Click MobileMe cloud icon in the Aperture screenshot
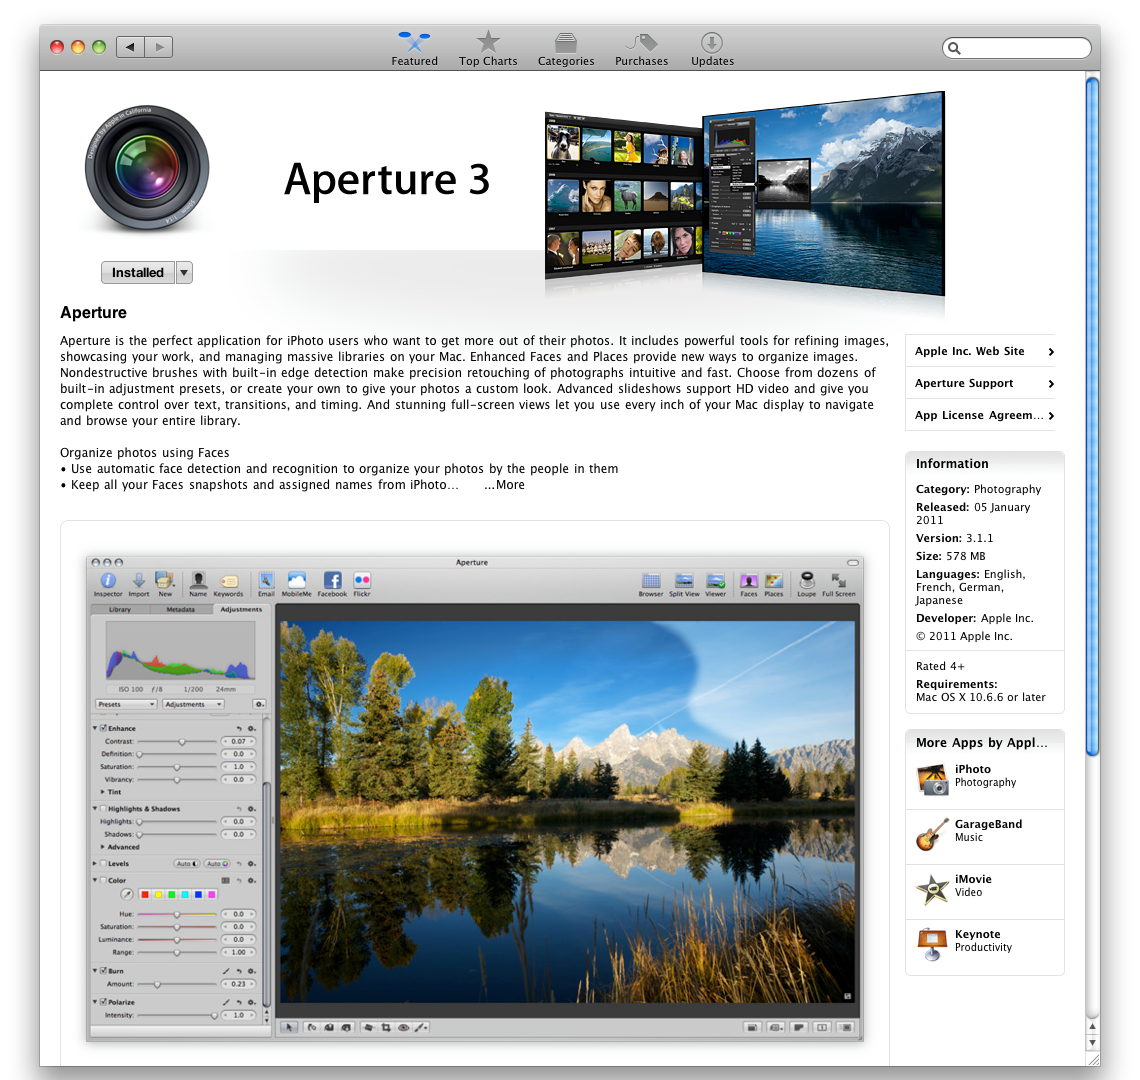This screenshot has width=1140, height=1080. pos(297,584)
